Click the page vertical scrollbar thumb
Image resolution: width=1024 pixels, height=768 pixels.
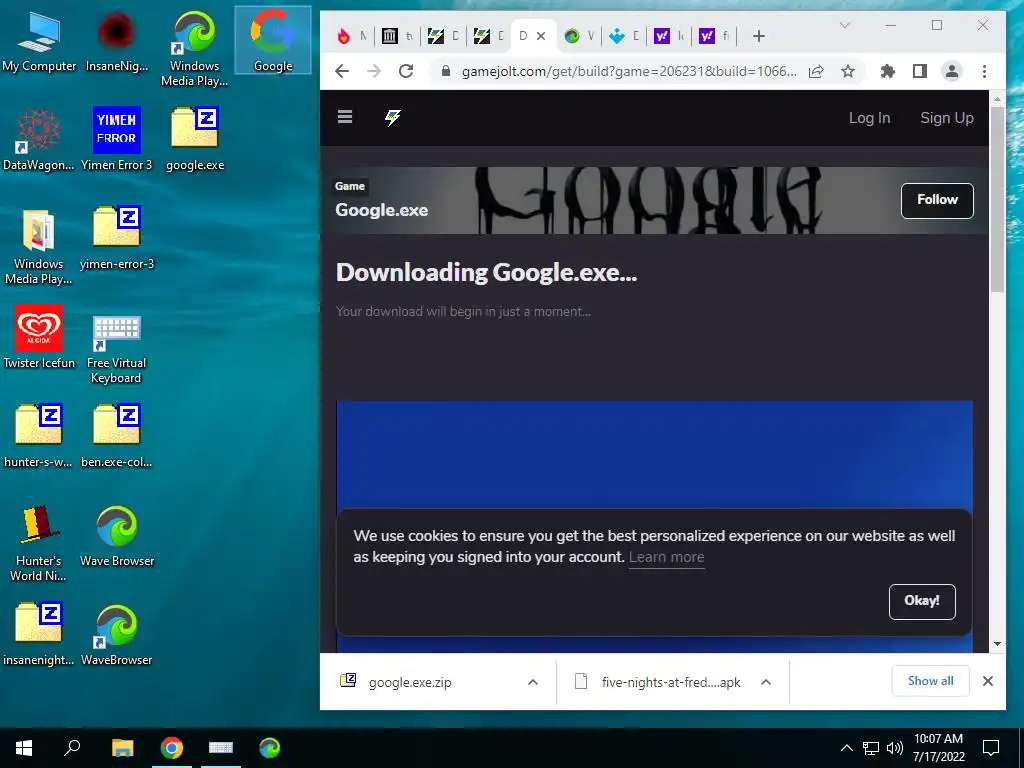click(997, 199)
